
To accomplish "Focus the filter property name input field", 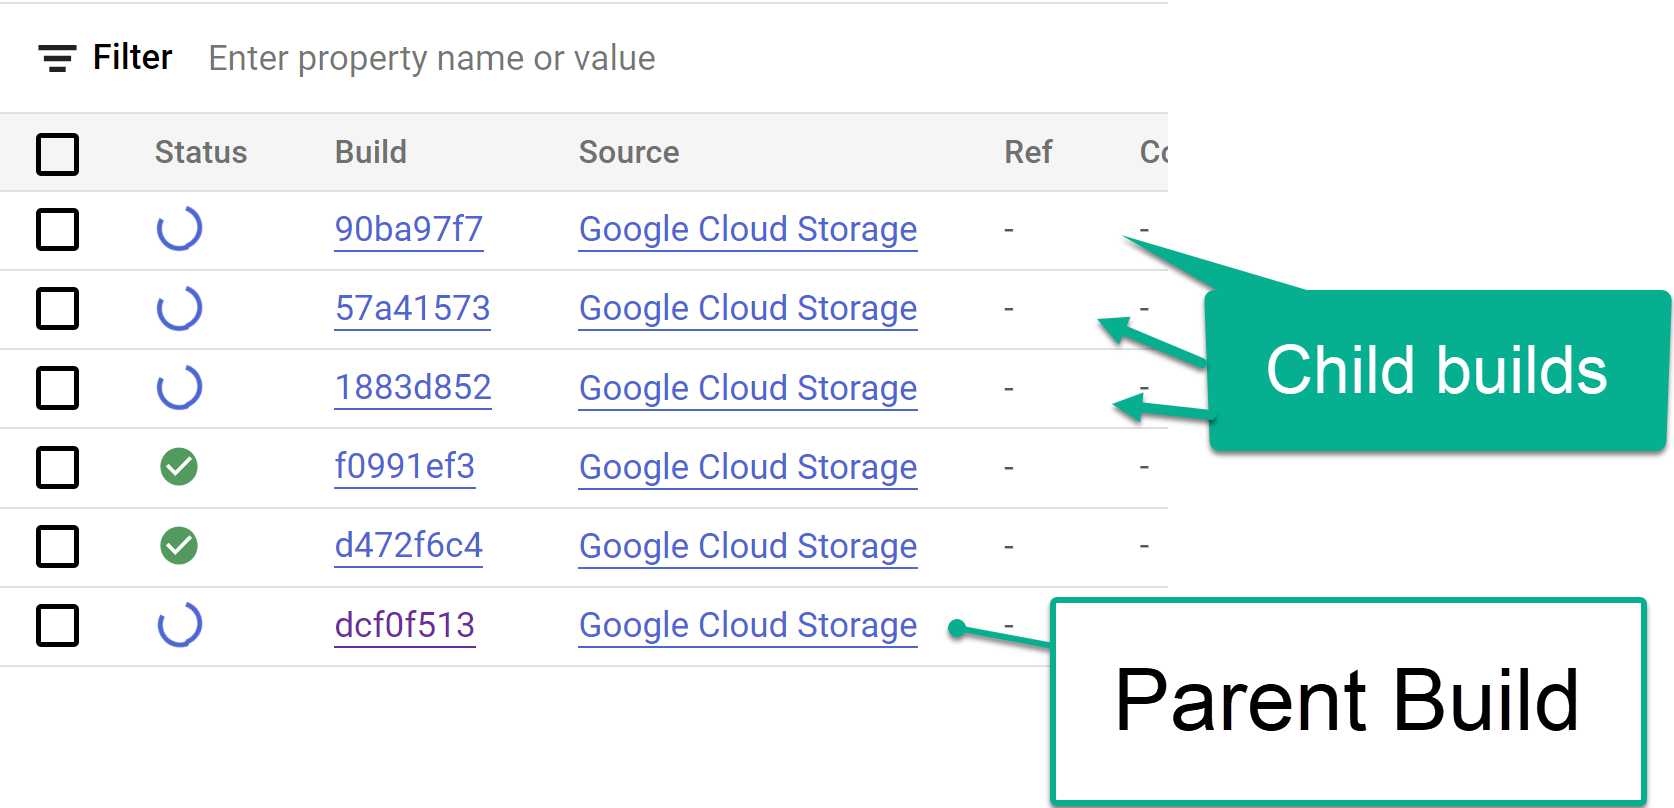I will coord(432,58).
